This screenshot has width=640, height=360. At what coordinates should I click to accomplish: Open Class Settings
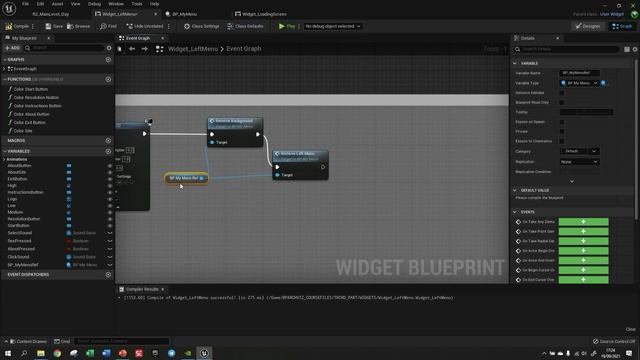pyautogui.click(x=202, y=26)
